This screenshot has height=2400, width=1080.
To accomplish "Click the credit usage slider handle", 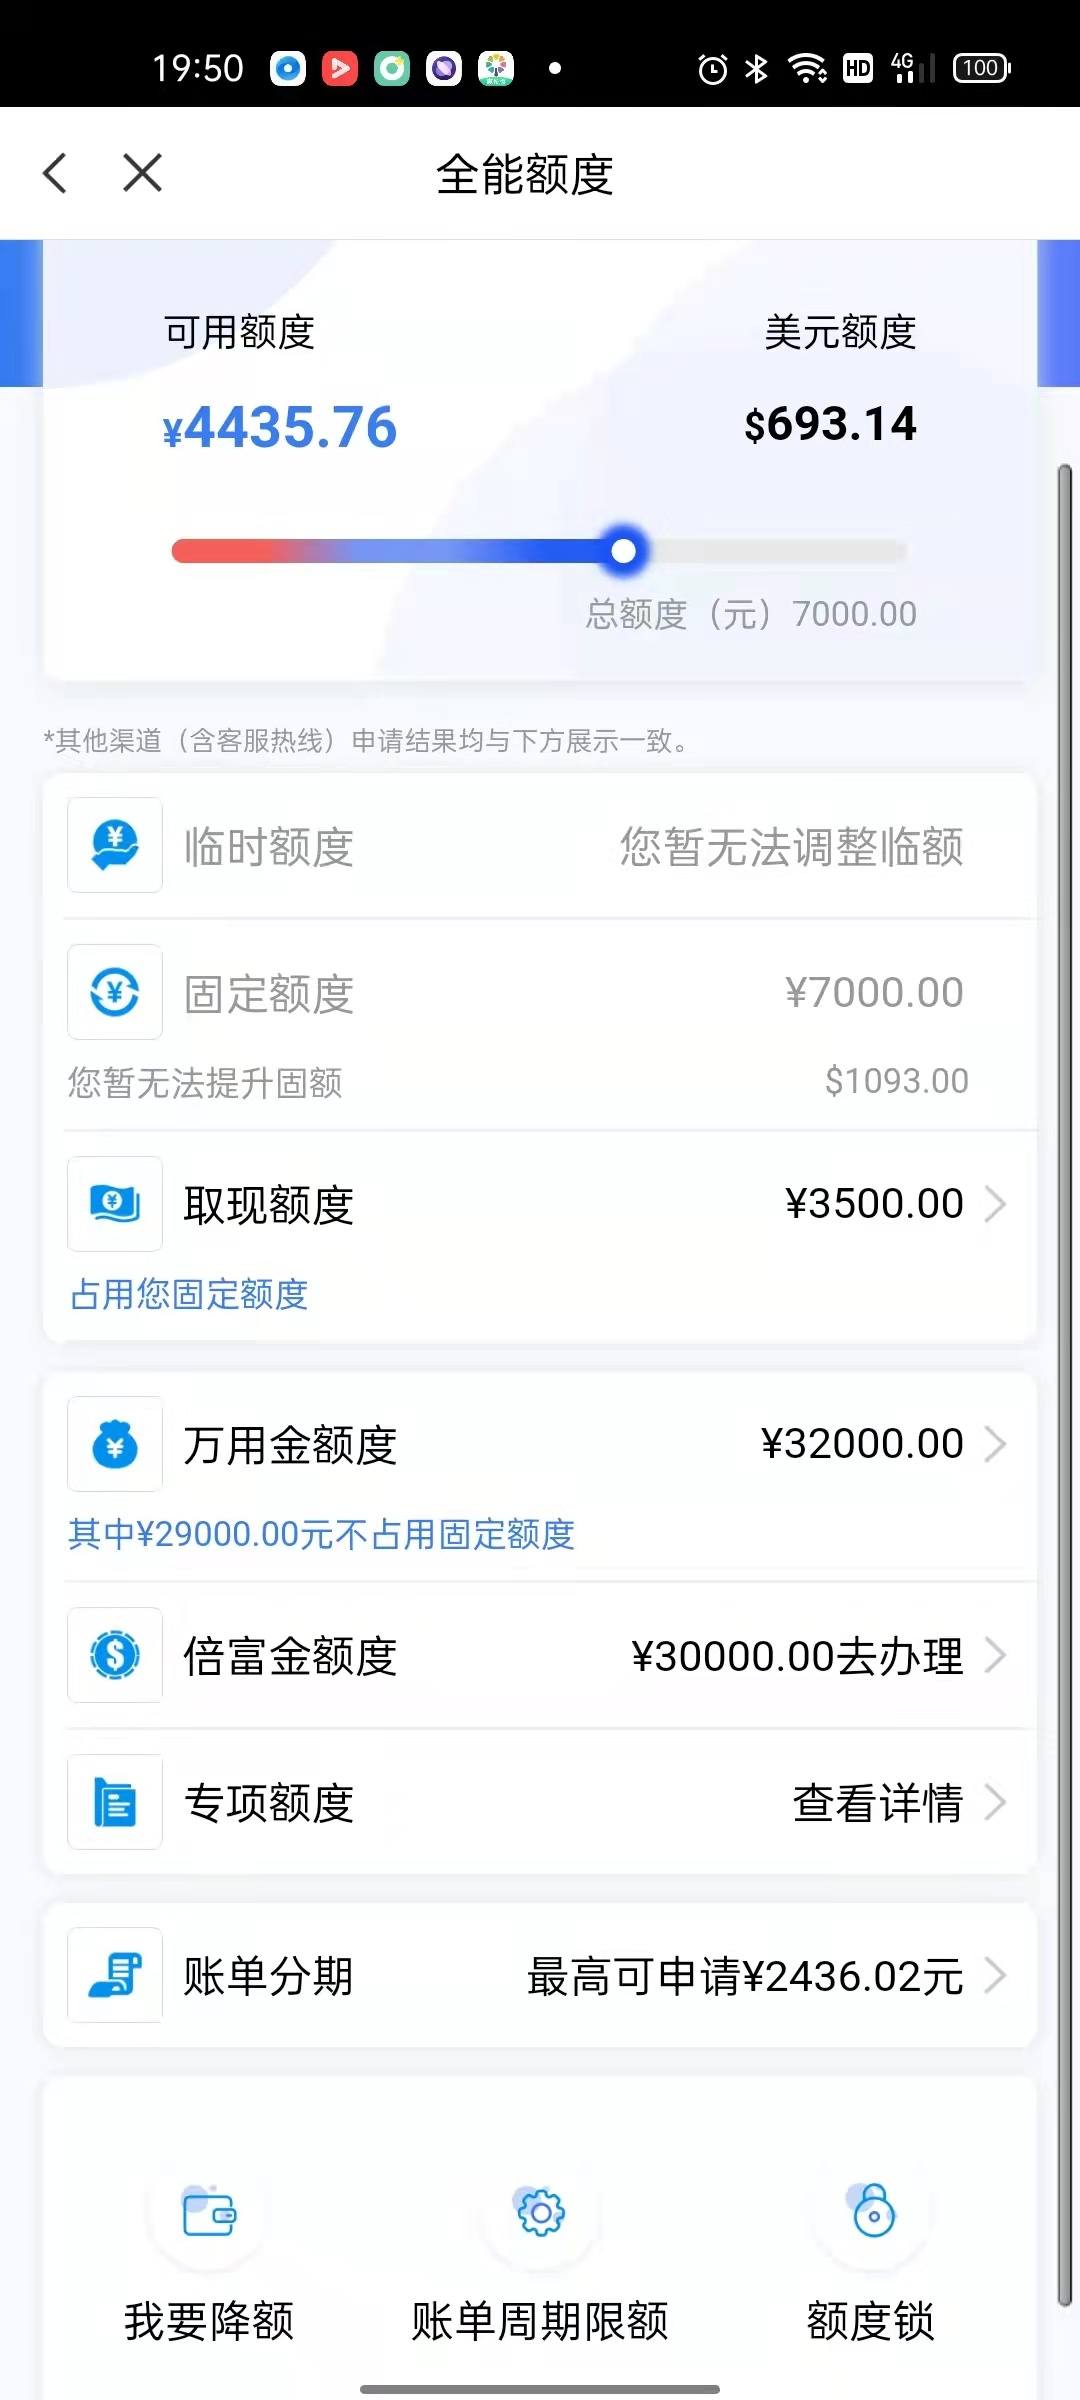I will pos(623,551).
